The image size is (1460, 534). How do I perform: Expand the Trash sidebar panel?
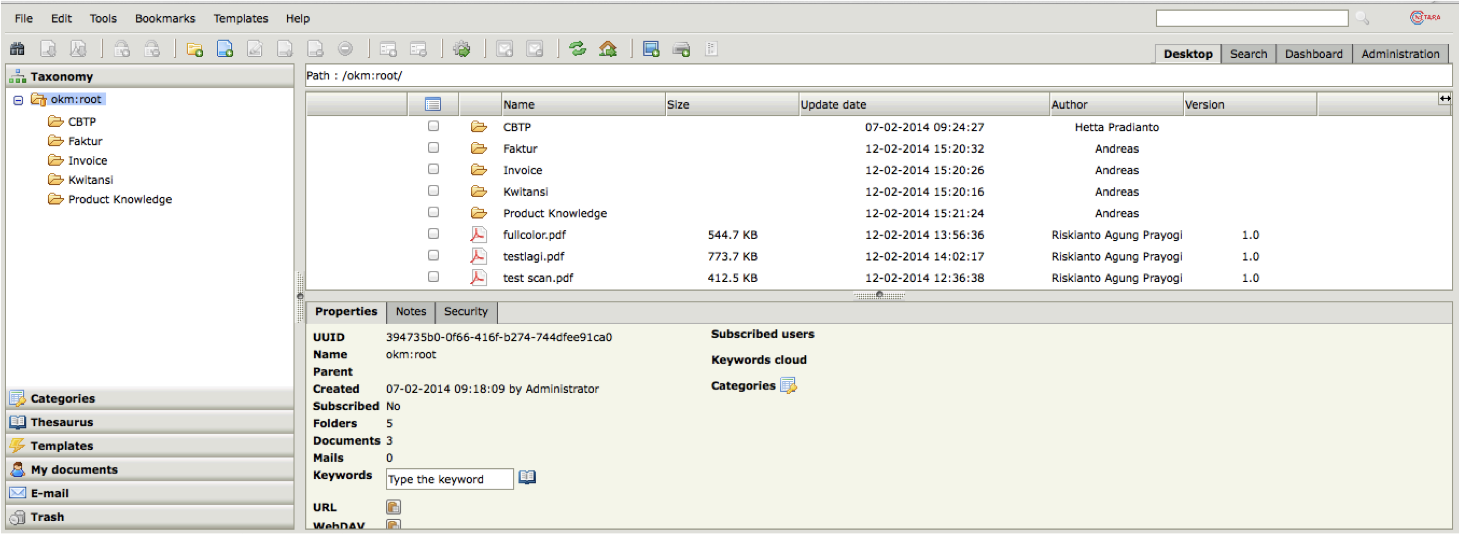(47, 517)
